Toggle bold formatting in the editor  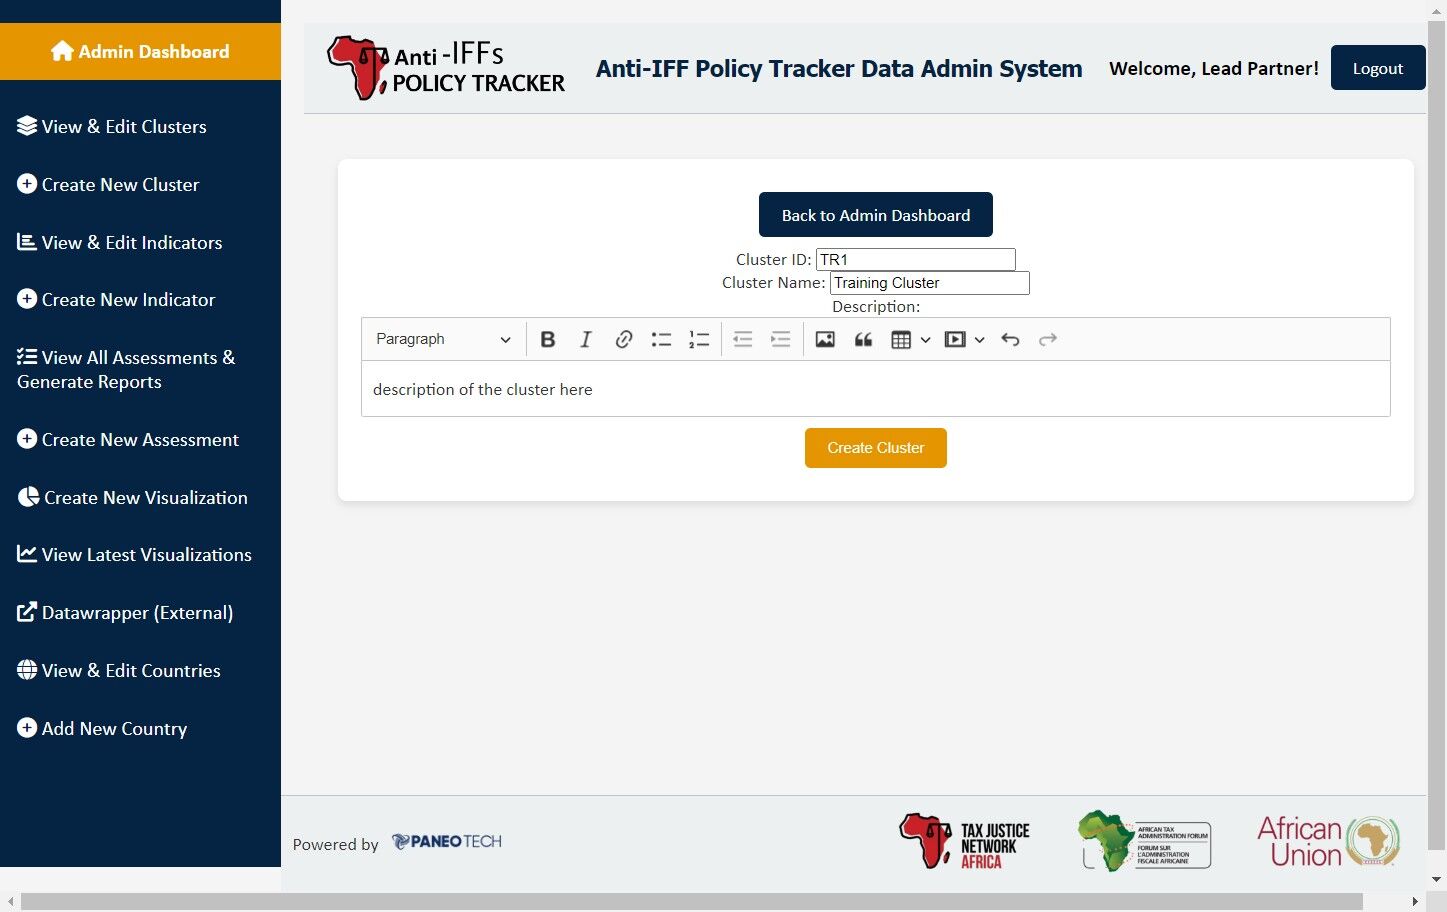548,339
